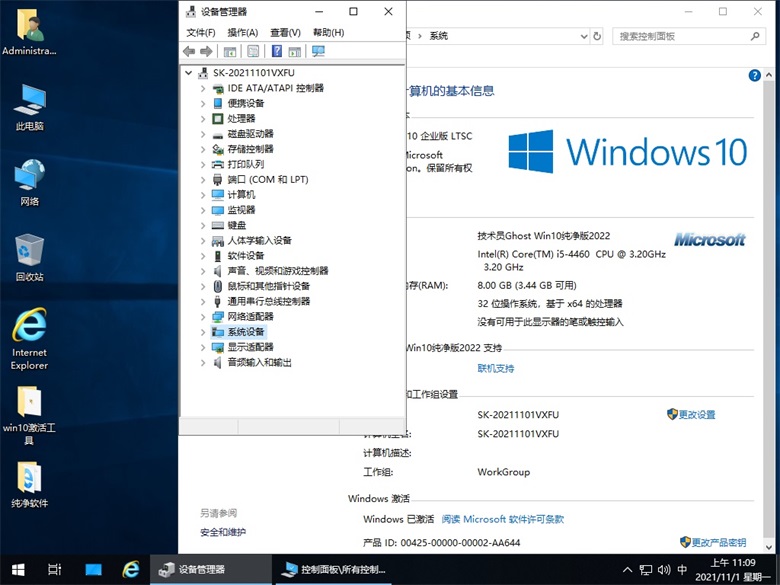Click the 联机支持 link
Screen dimensions: 780x585
[x=495, y=369]
